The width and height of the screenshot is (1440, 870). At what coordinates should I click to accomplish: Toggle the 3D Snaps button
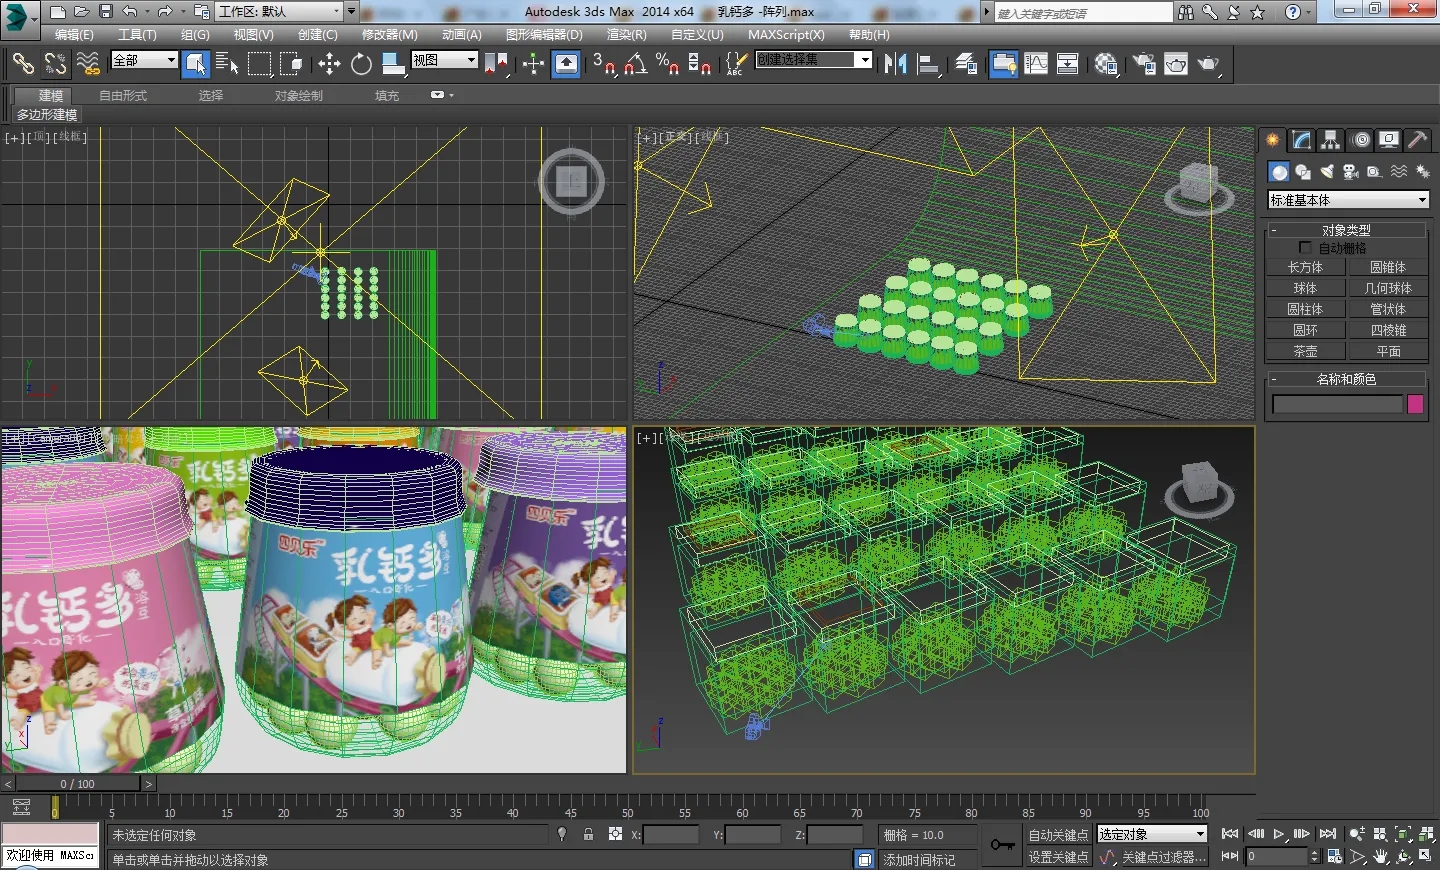click(603, 64)
